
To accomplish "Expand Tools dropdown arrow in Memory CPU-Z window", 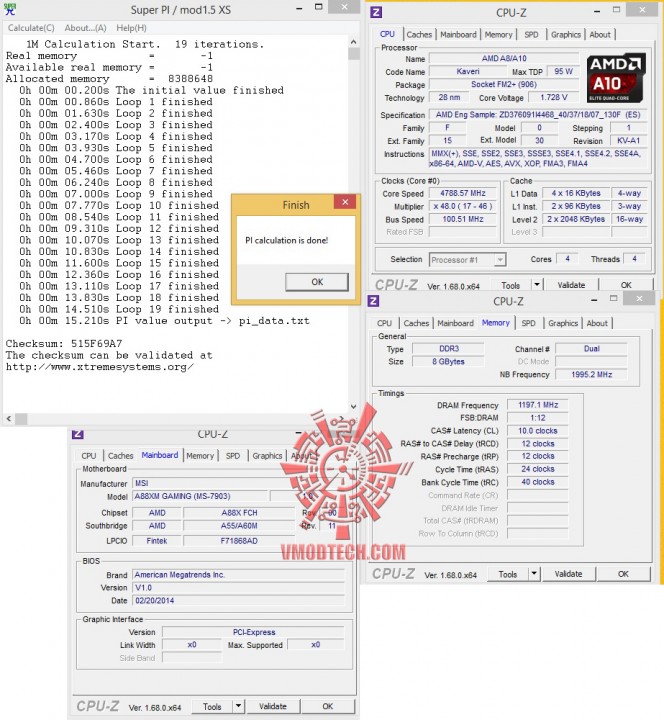I will [x=534, y=574].
